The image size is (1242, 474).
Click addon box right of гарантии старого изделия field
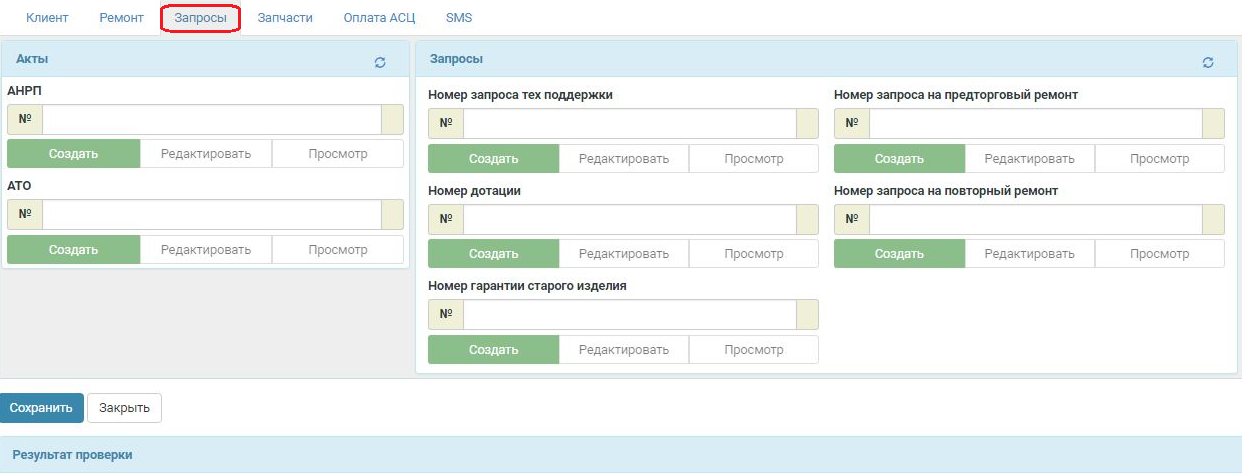[808, 315]
